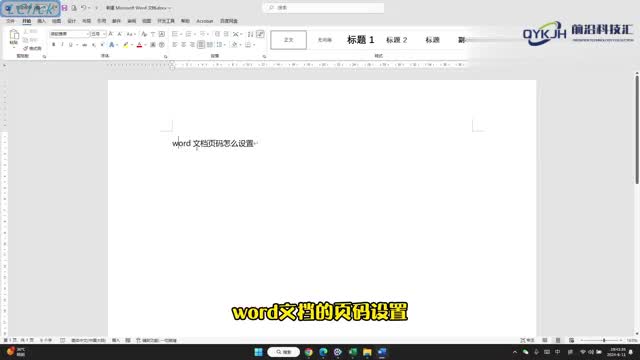
Task: Align text left
Action: tap(175, 45)
